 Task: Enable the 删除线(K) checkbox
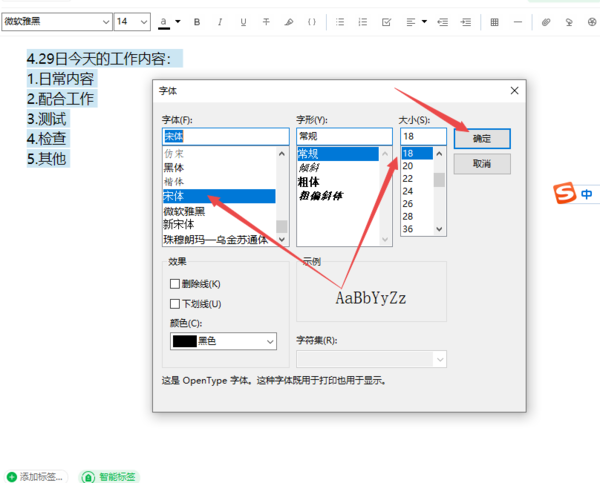(x=175, y=284)
